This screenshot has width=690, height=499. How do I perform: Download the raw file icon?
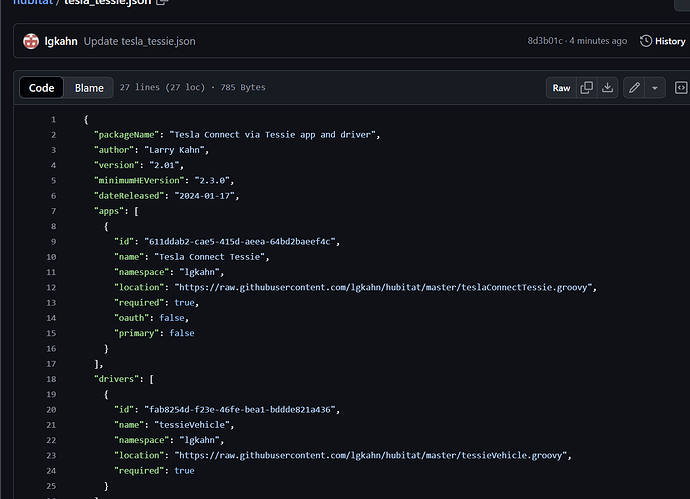608,88
